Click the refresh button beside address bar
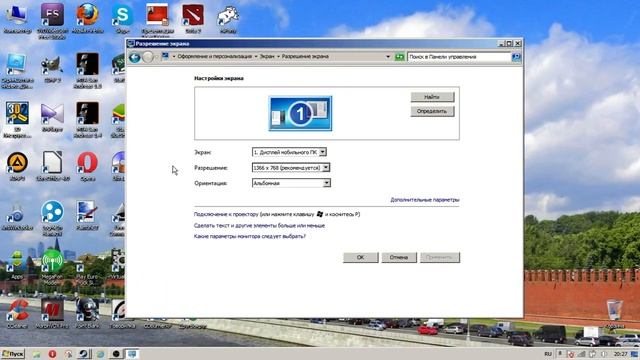Viewport: 640px width, 360px height. click(399, 57)
